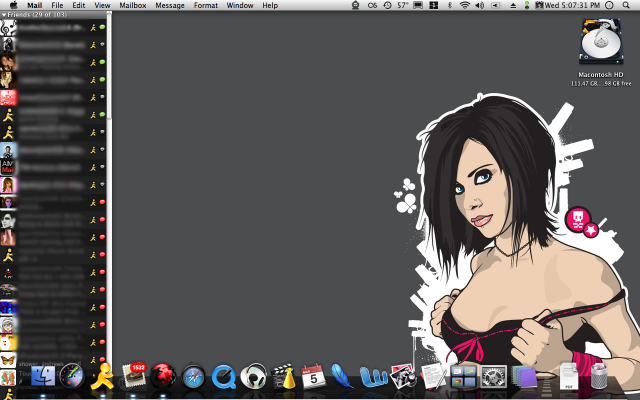Open the clapperboard cone app in the Dock
Viewport: 640px width, 400px height.
pyautogui.click(x=283, y=376)
